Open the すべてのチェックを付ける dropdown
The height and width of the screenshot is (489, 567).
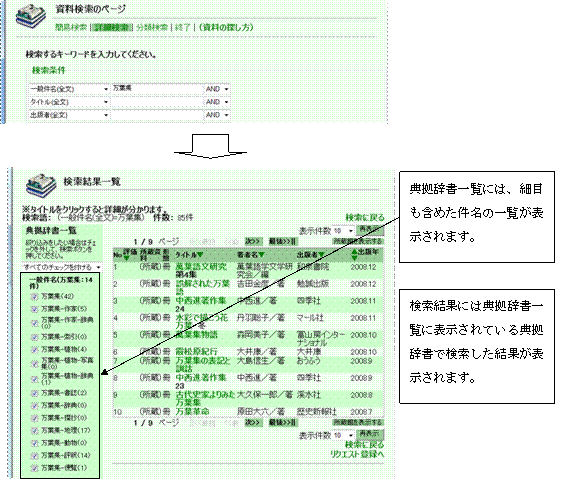62,267
